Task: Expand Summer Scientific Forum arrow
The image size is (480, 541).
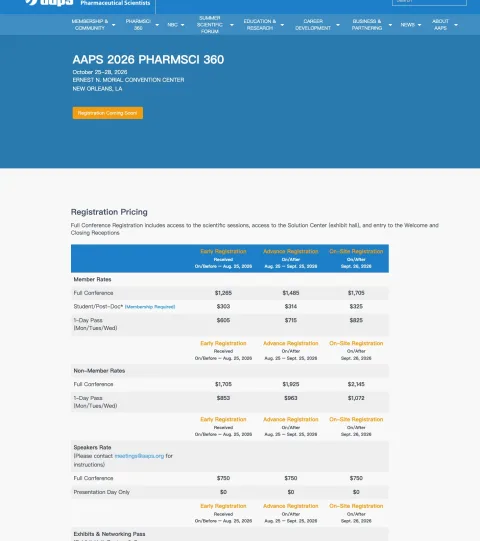Action: (x=232, y=25)
